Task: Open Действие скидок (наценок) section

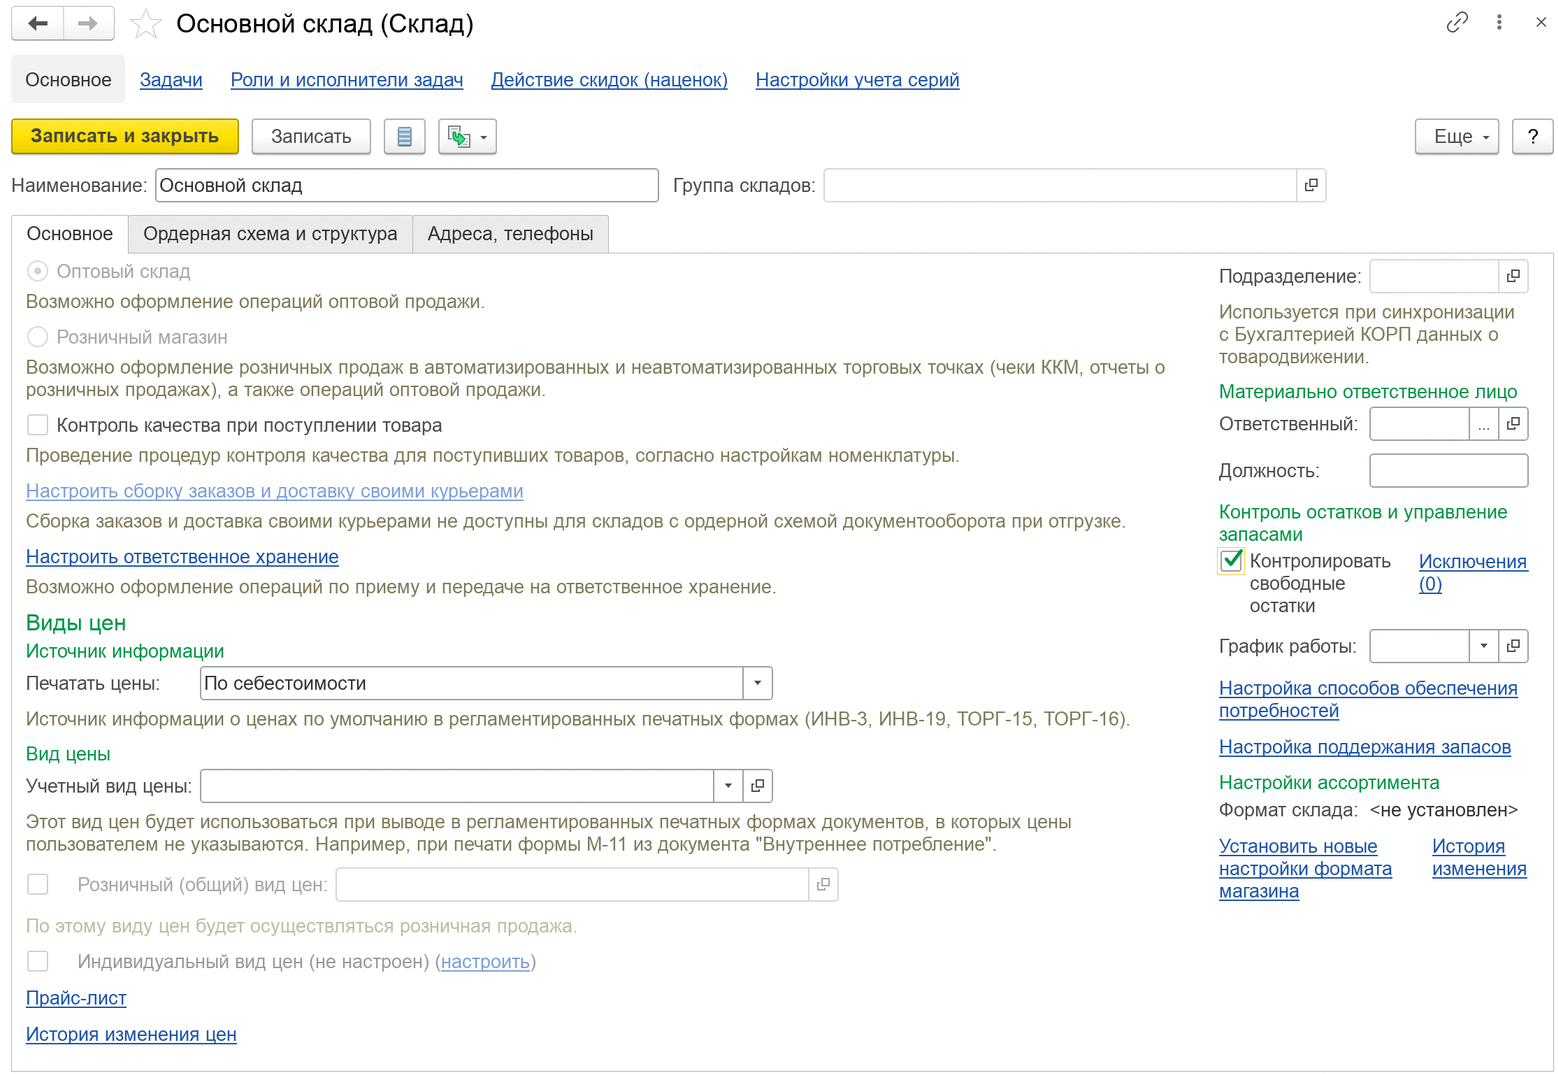Action: pos(609,80)
